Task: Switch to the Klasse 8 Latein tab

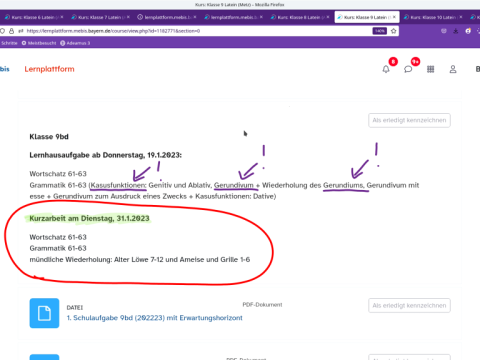Action: click(x=300, y=17)
